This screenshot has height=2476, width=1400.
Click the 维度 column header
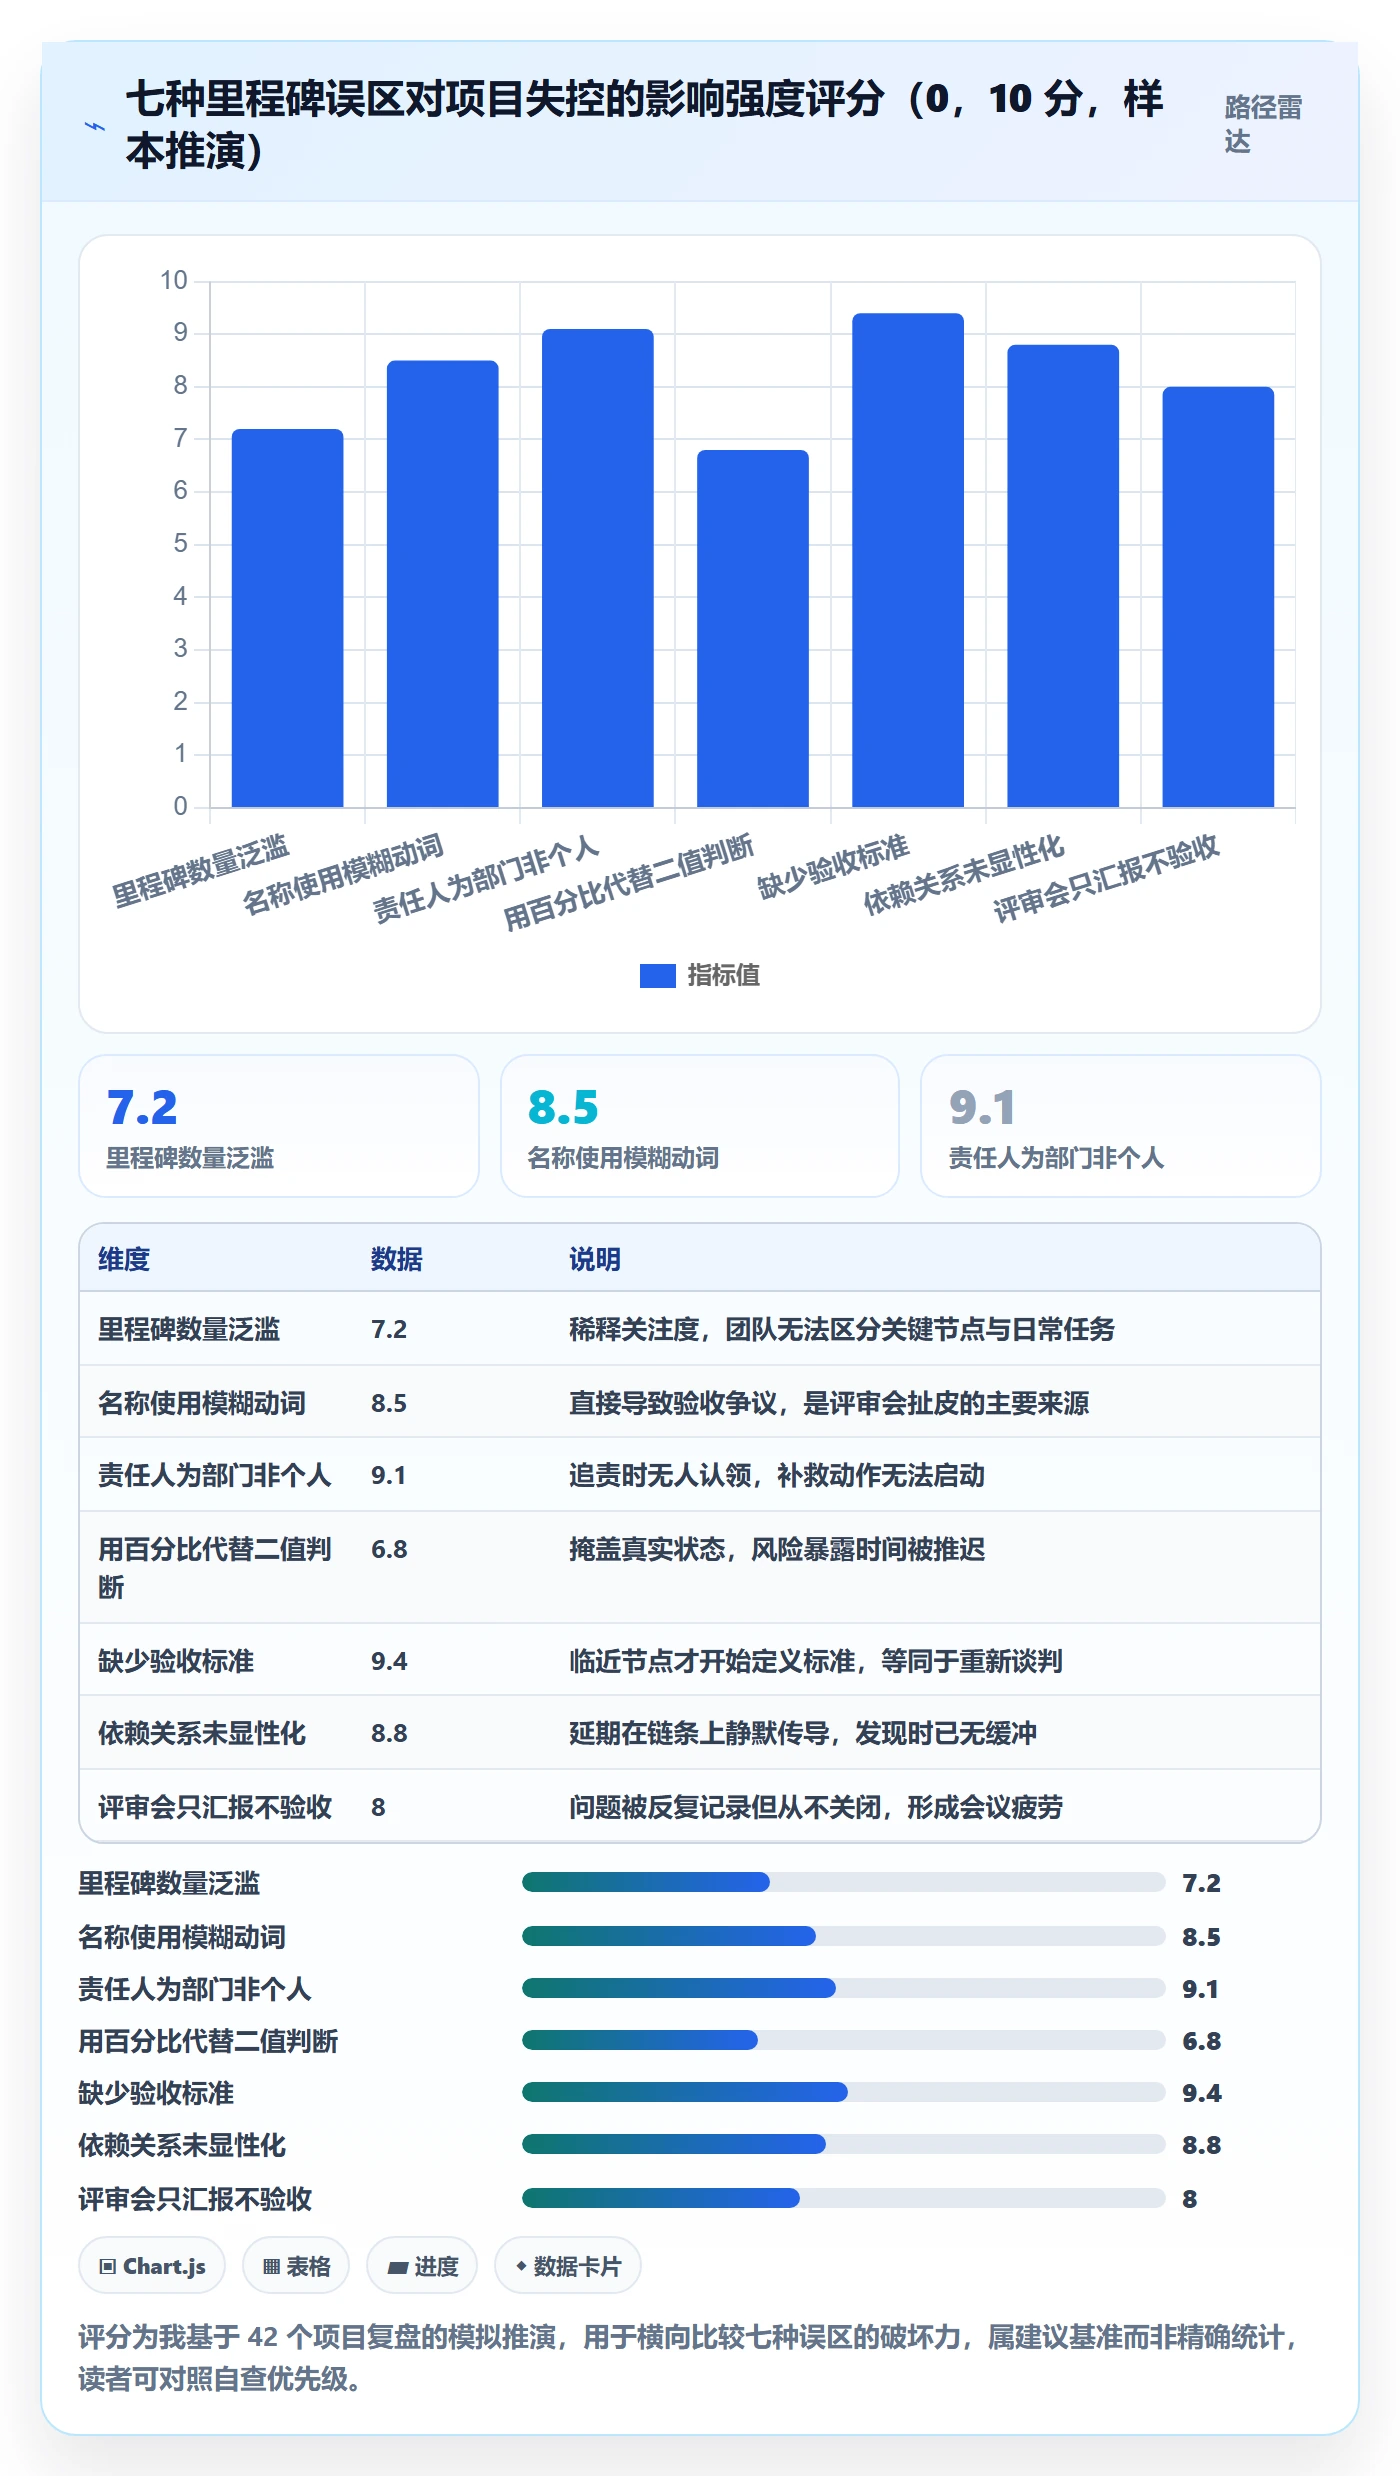click(x=124, y=1259)
